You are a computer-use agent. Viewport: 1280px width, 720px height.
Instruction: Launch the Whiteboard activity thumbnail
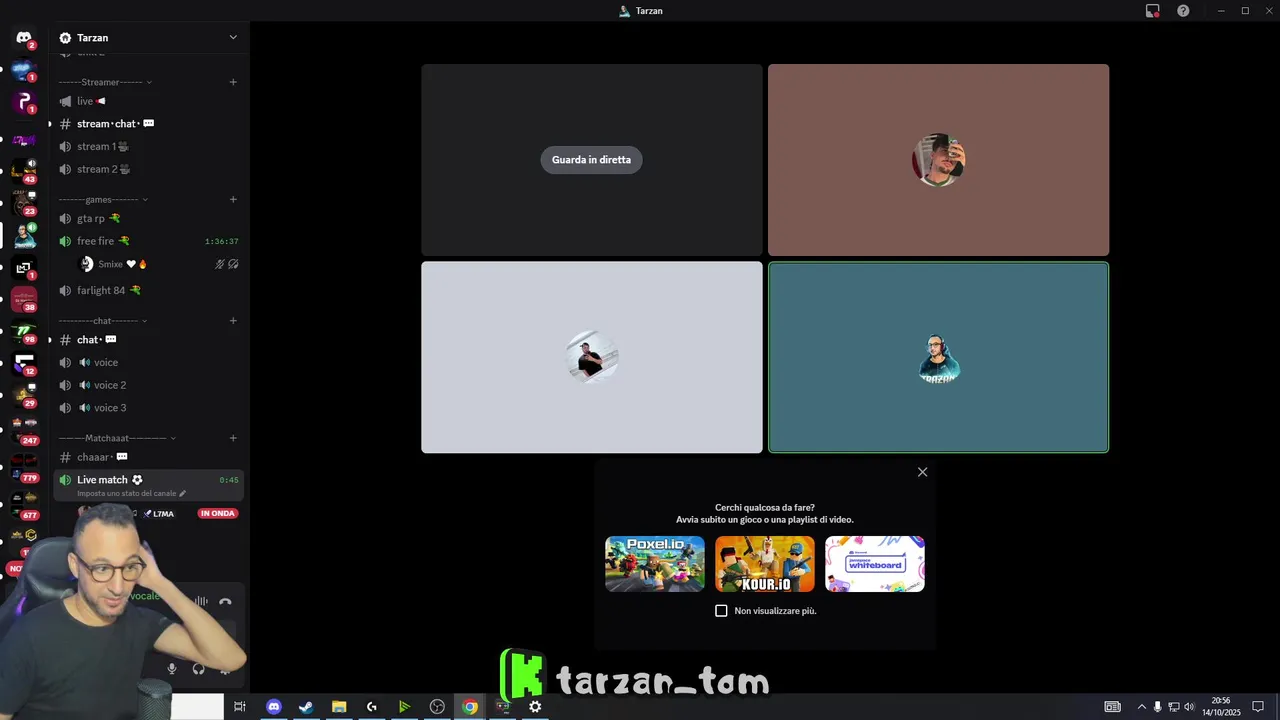(875, 564)
